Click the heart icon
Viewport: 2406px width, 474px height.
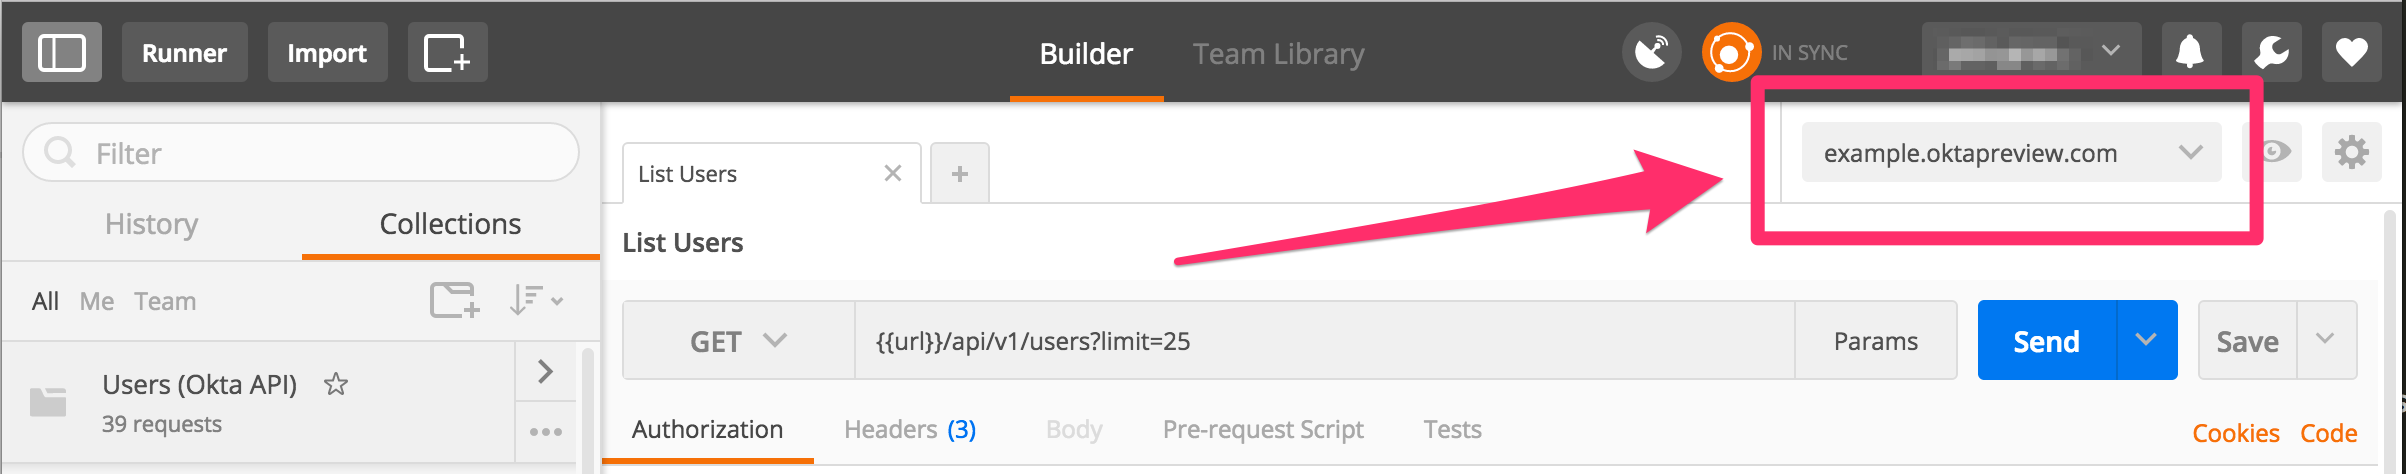click(x=2351, y=53)
